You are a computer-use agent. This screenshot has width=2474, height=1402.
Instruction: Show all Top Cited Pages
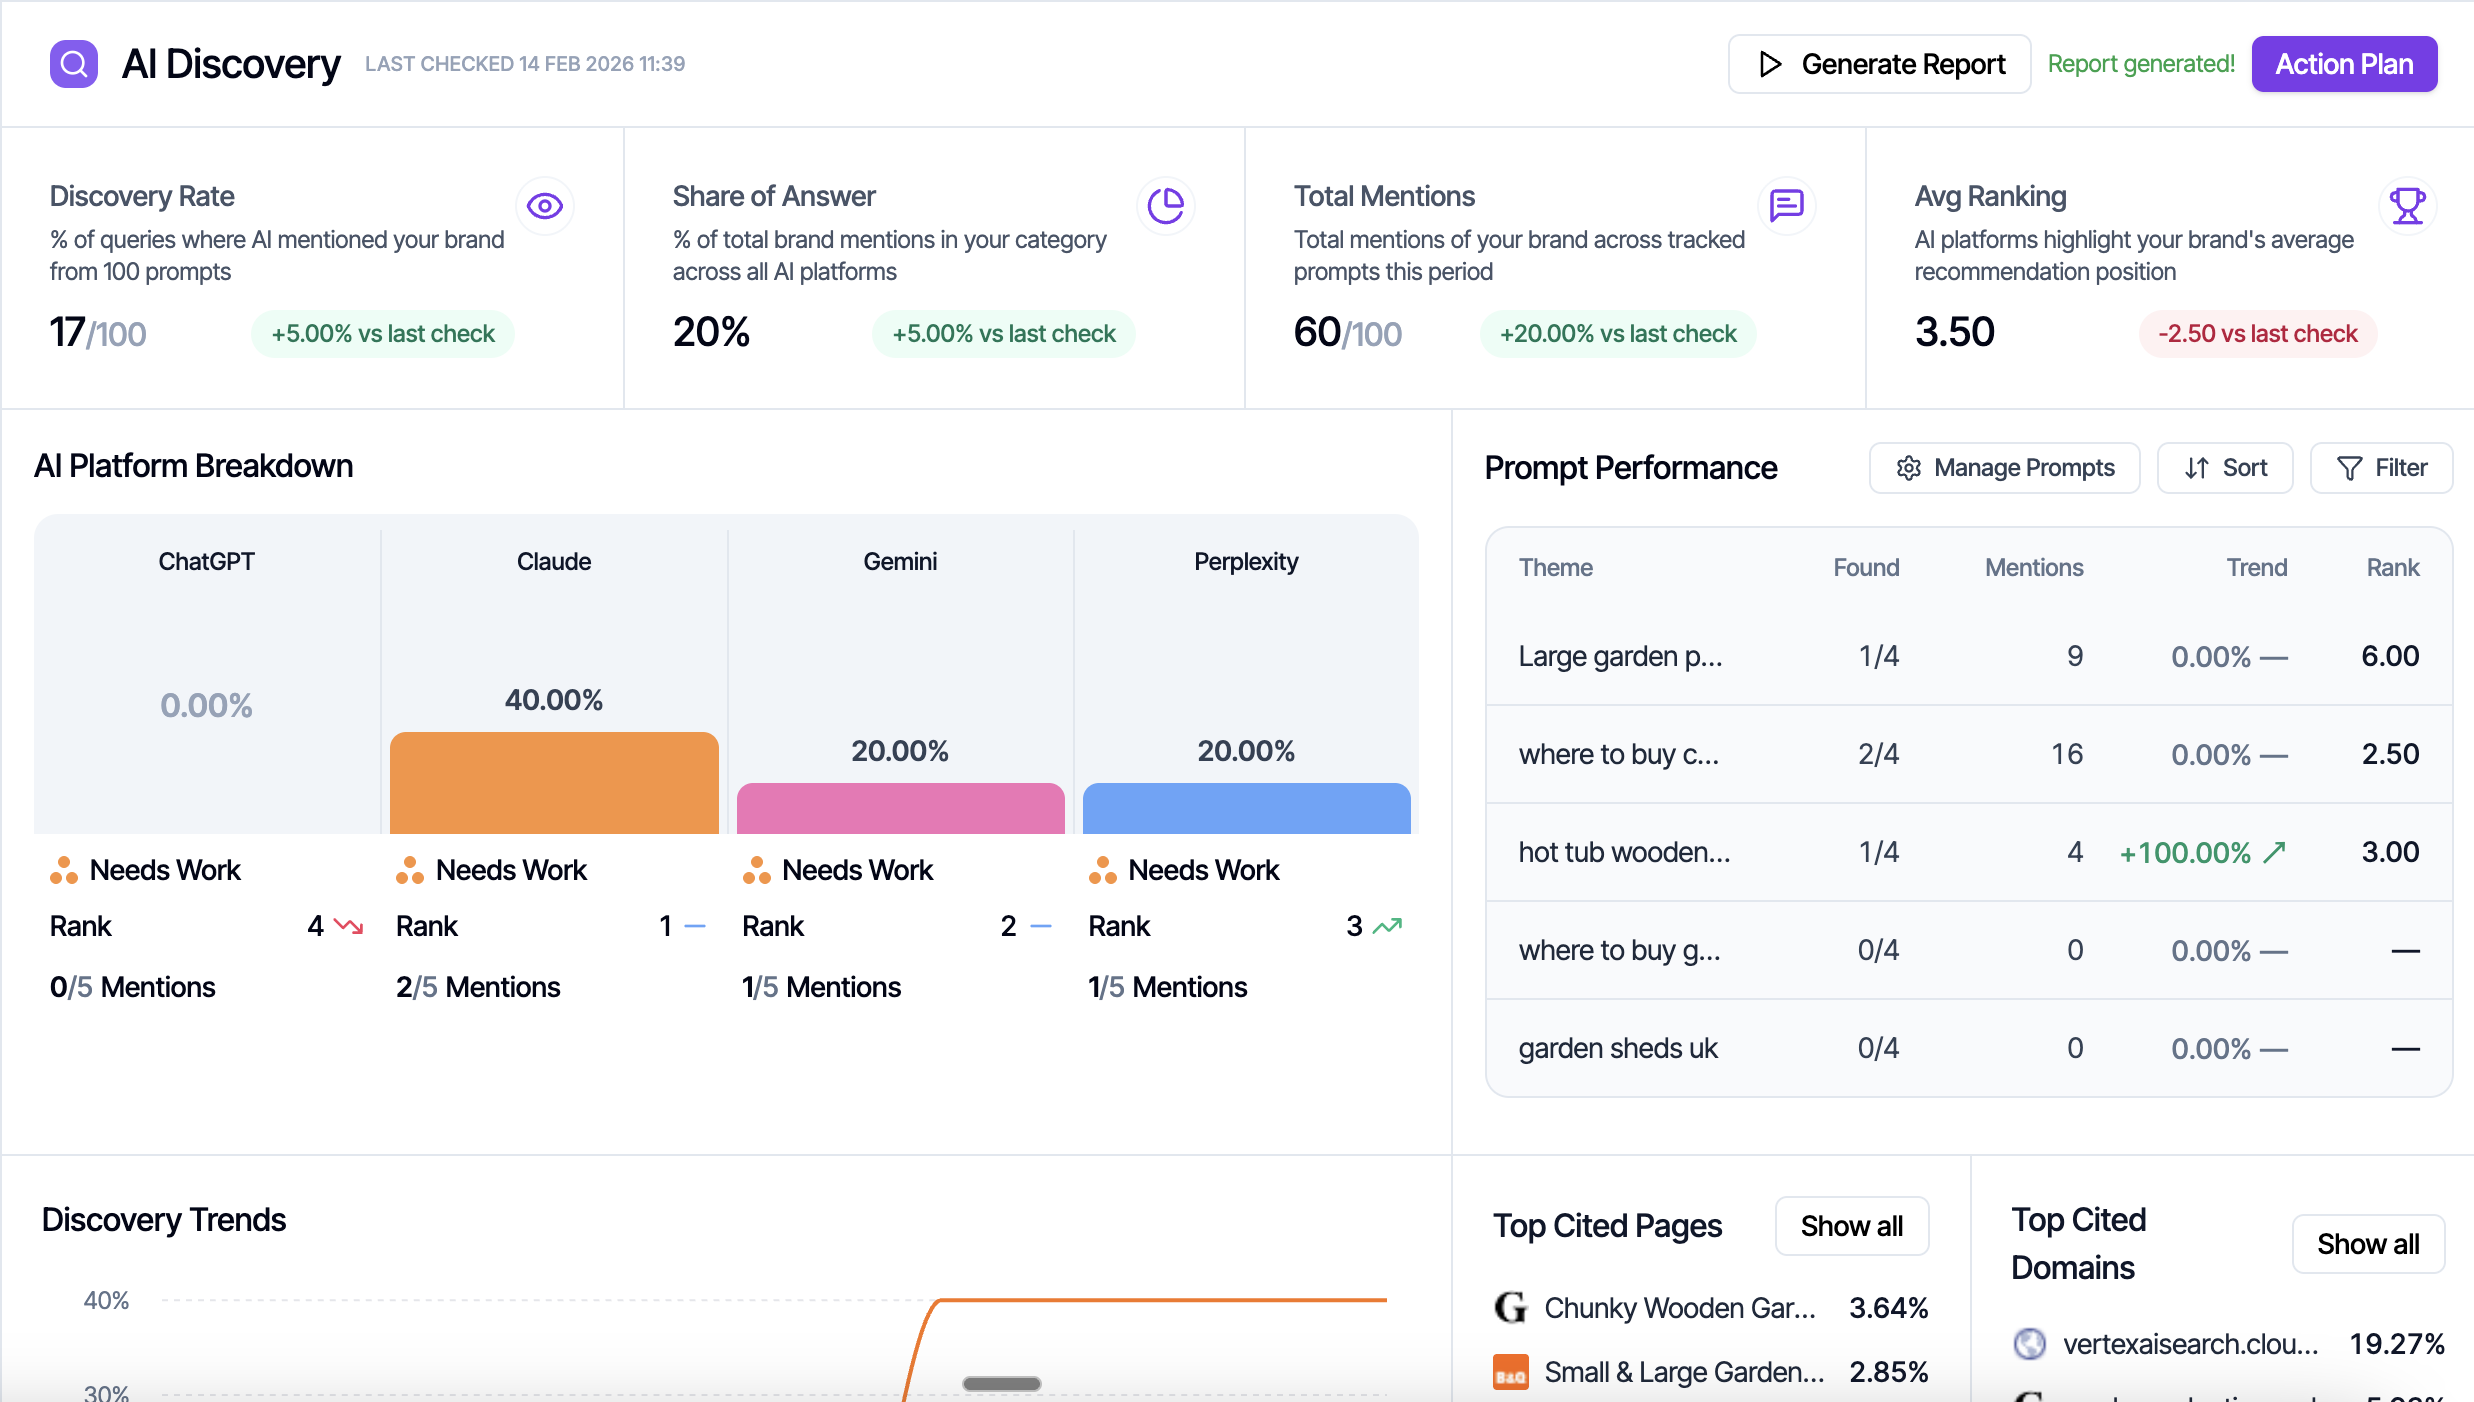coord(1851,1225)
